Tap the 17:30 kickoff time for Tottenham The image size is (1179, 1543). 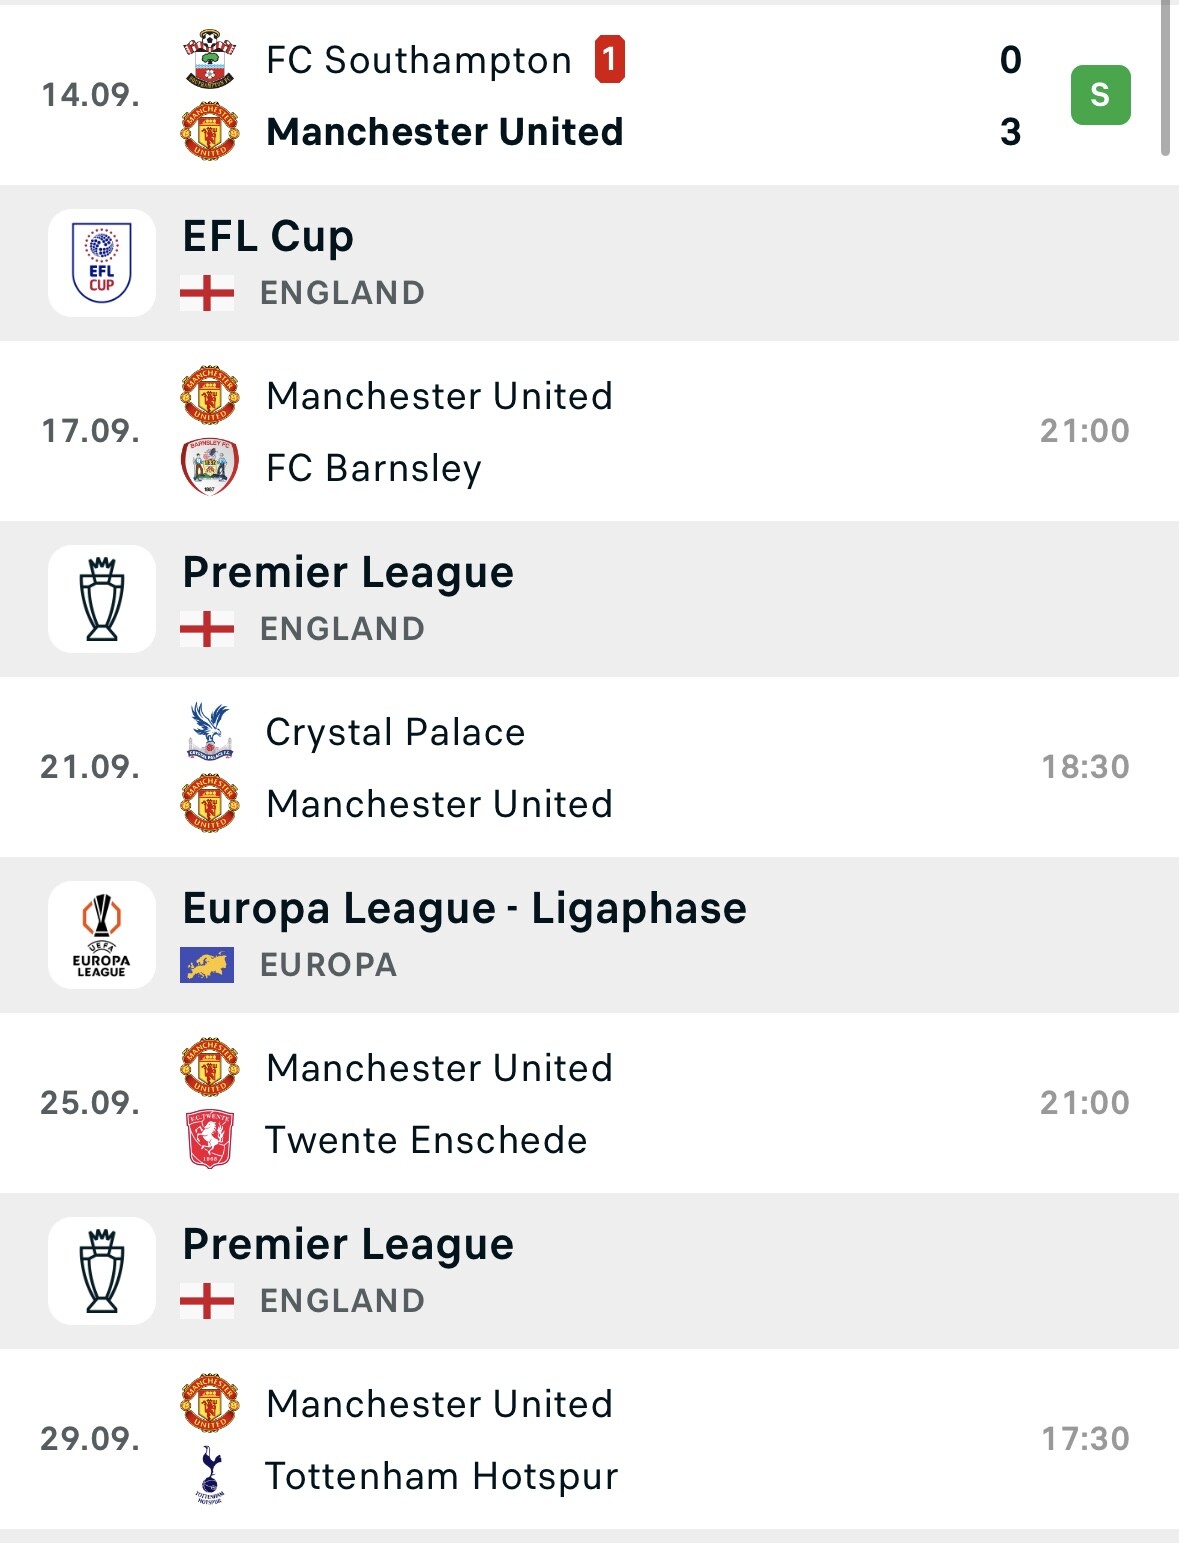coord(1085,1439)
